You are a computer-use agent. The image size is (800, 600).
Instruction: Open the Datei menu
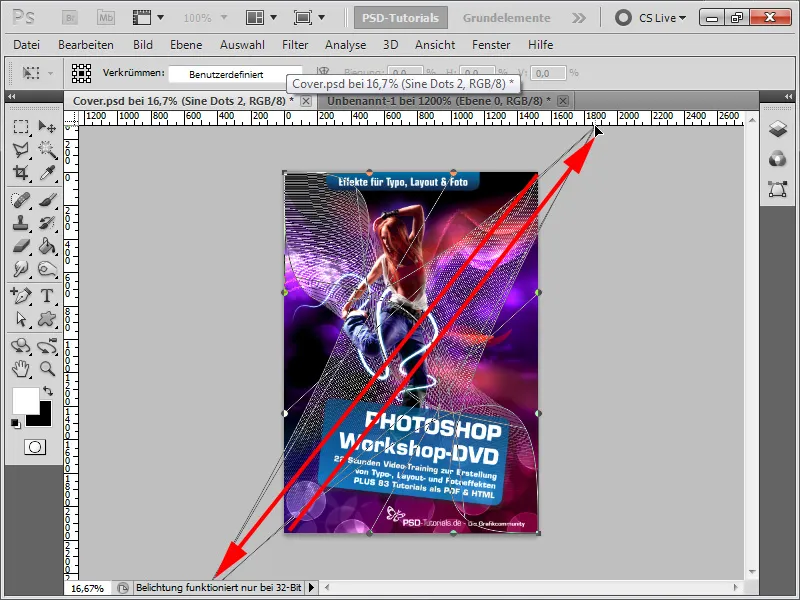[x=27, y=45]
